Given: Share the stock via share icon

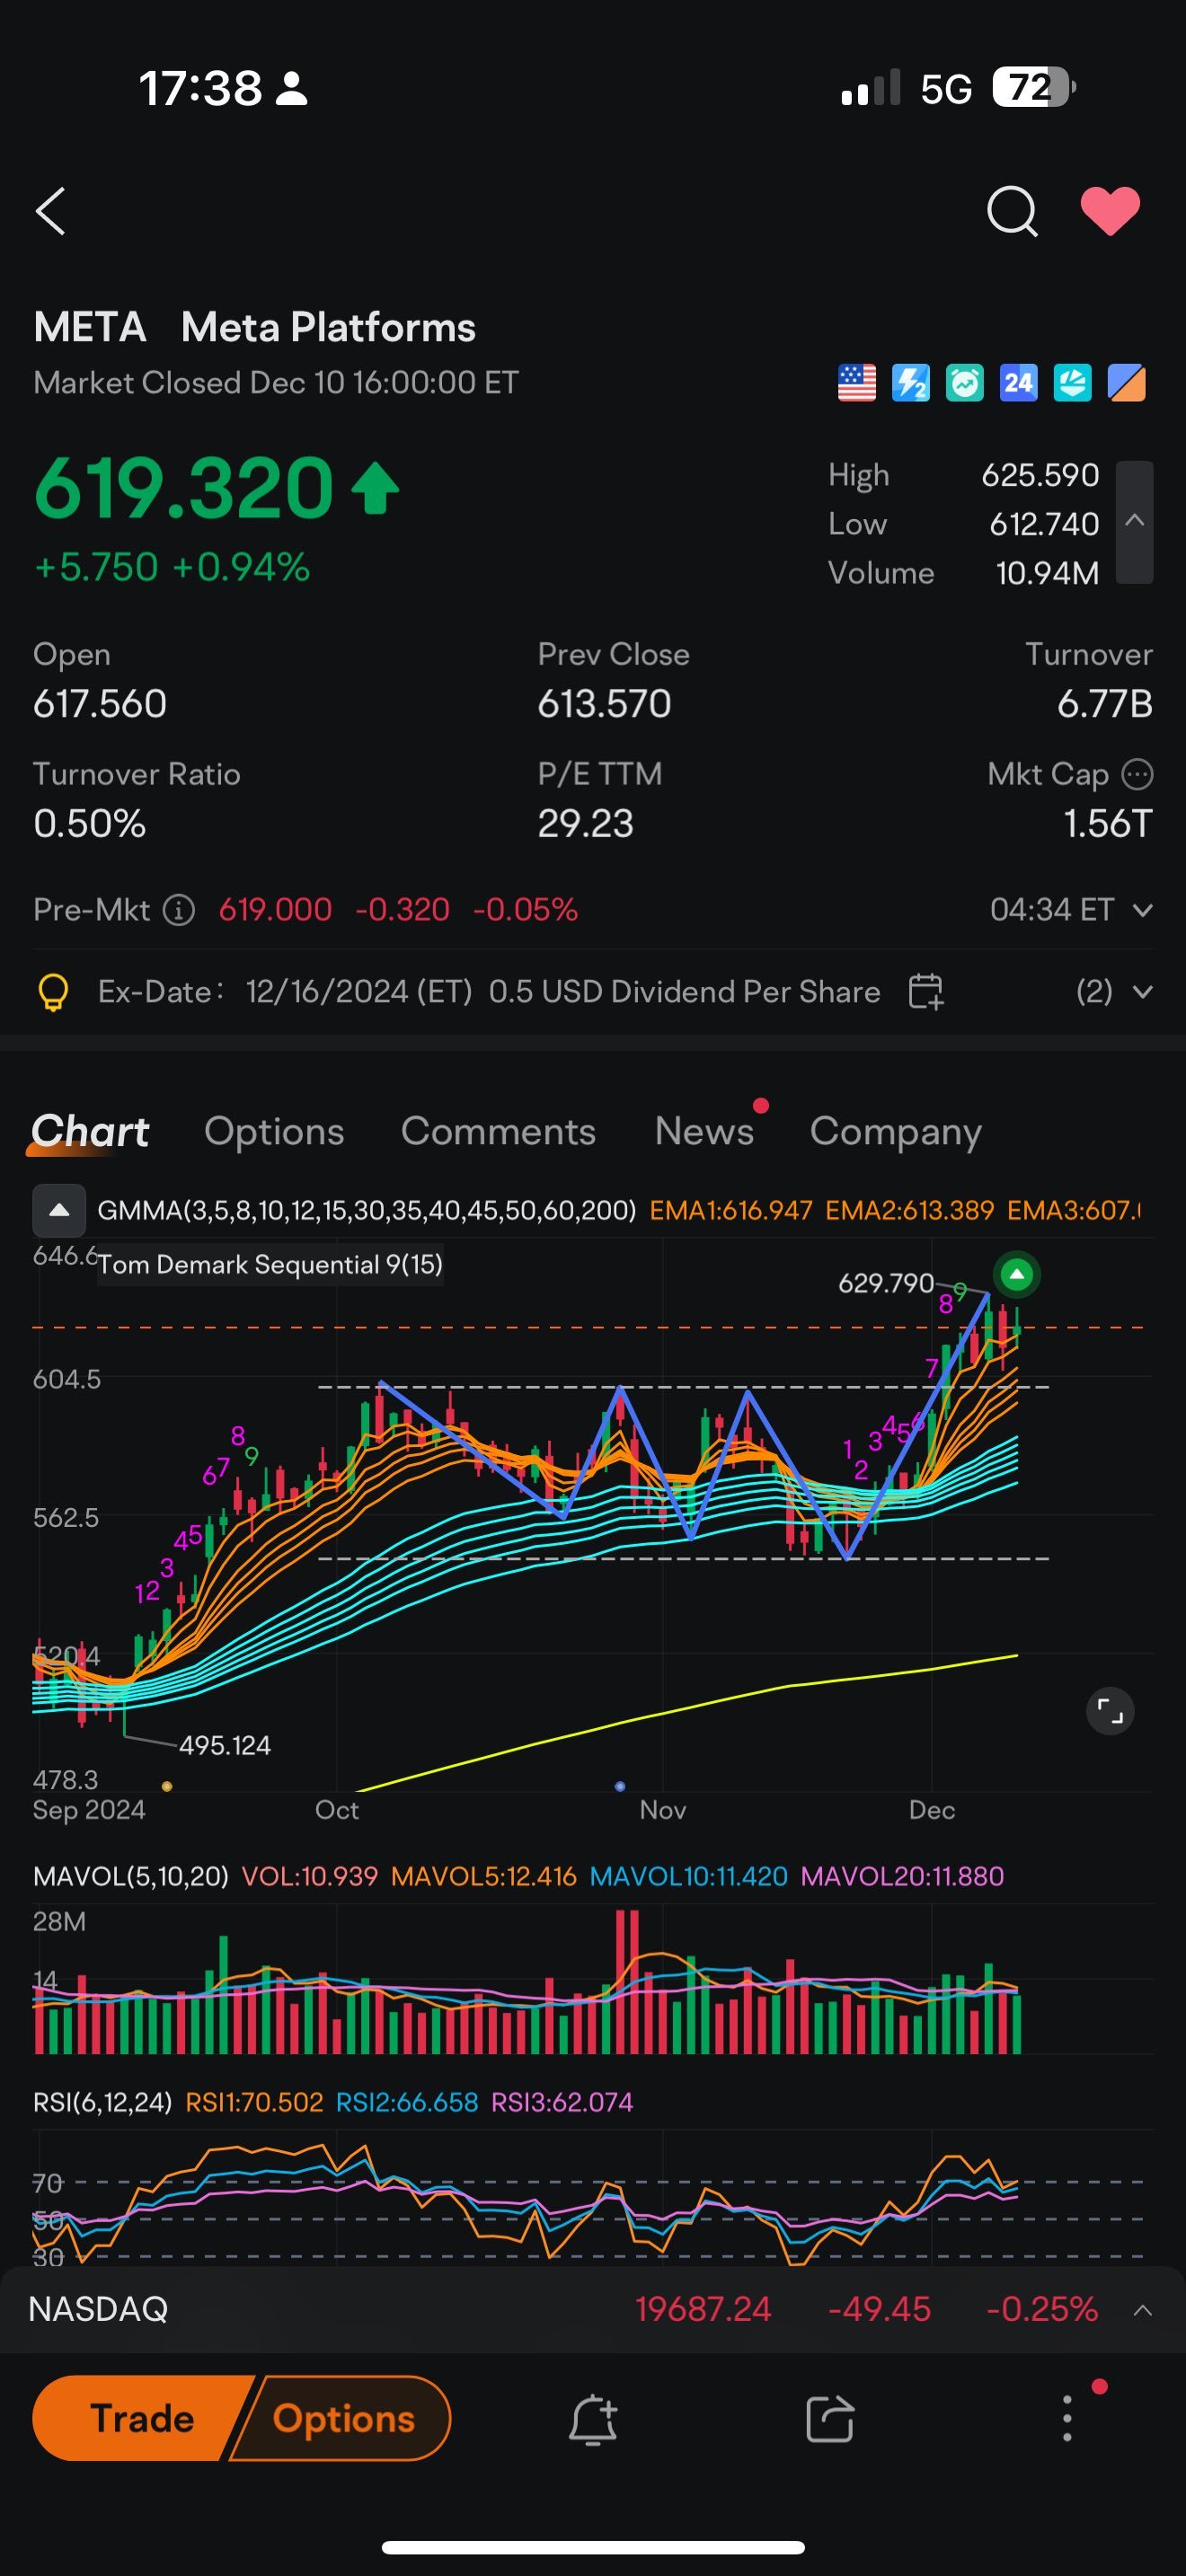Looking at the screenshot, I should pos(830,2419).
